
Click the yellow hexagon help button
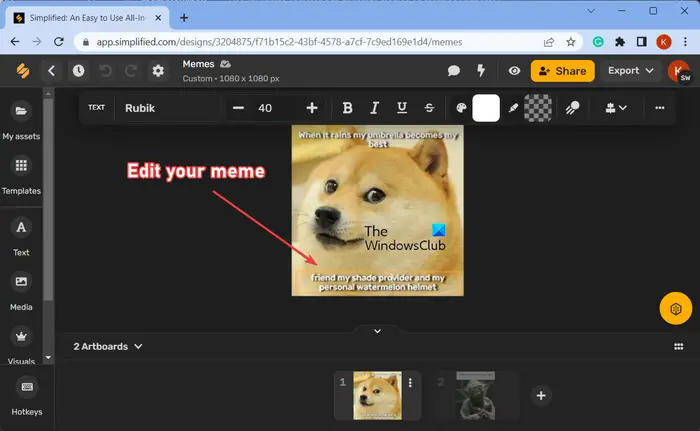(676, 309)
